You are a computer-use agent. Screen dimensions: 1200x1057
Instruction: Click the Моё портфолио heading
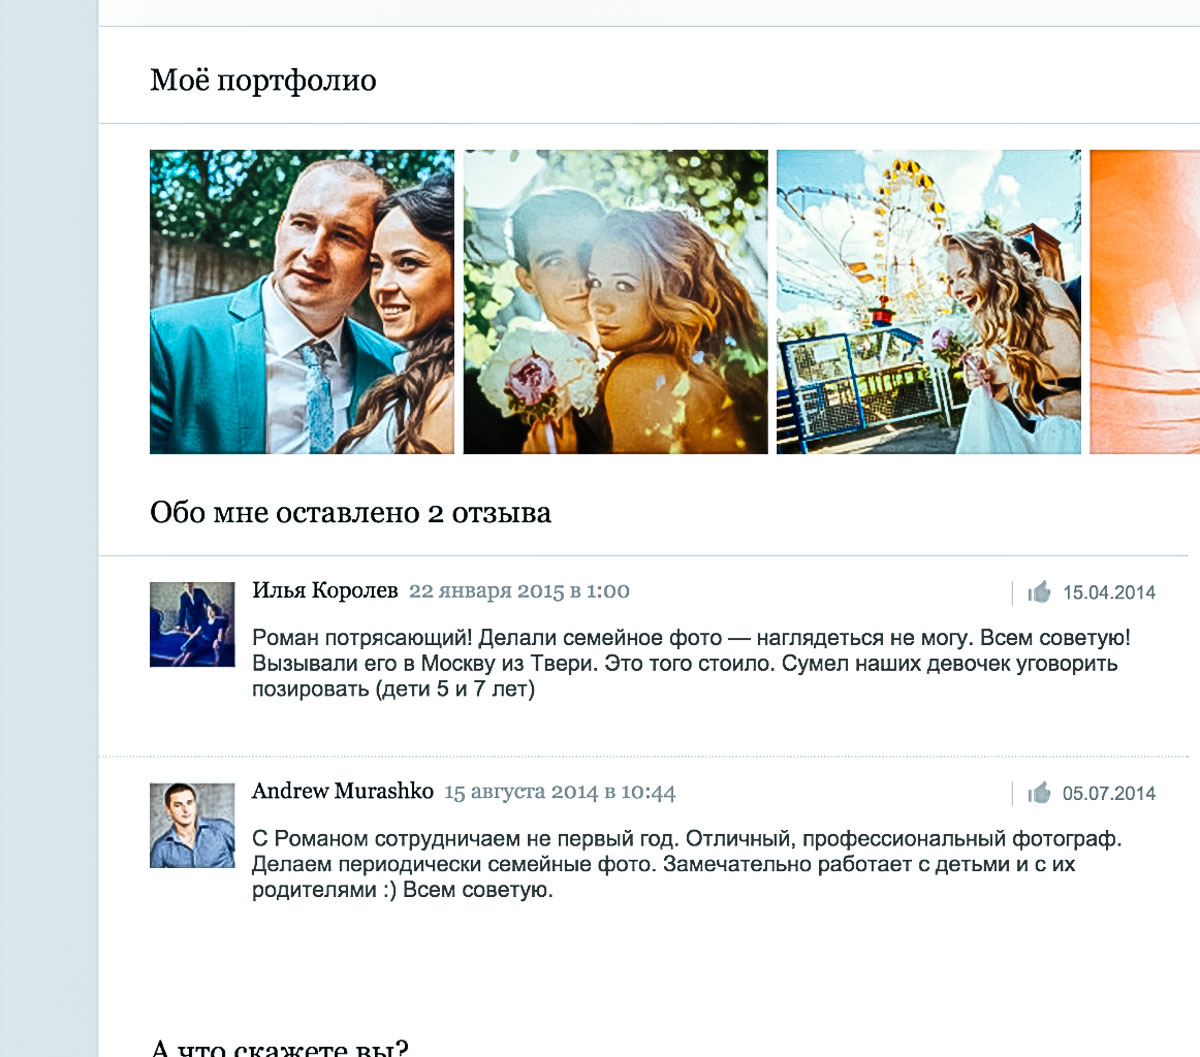pos(263,80)
